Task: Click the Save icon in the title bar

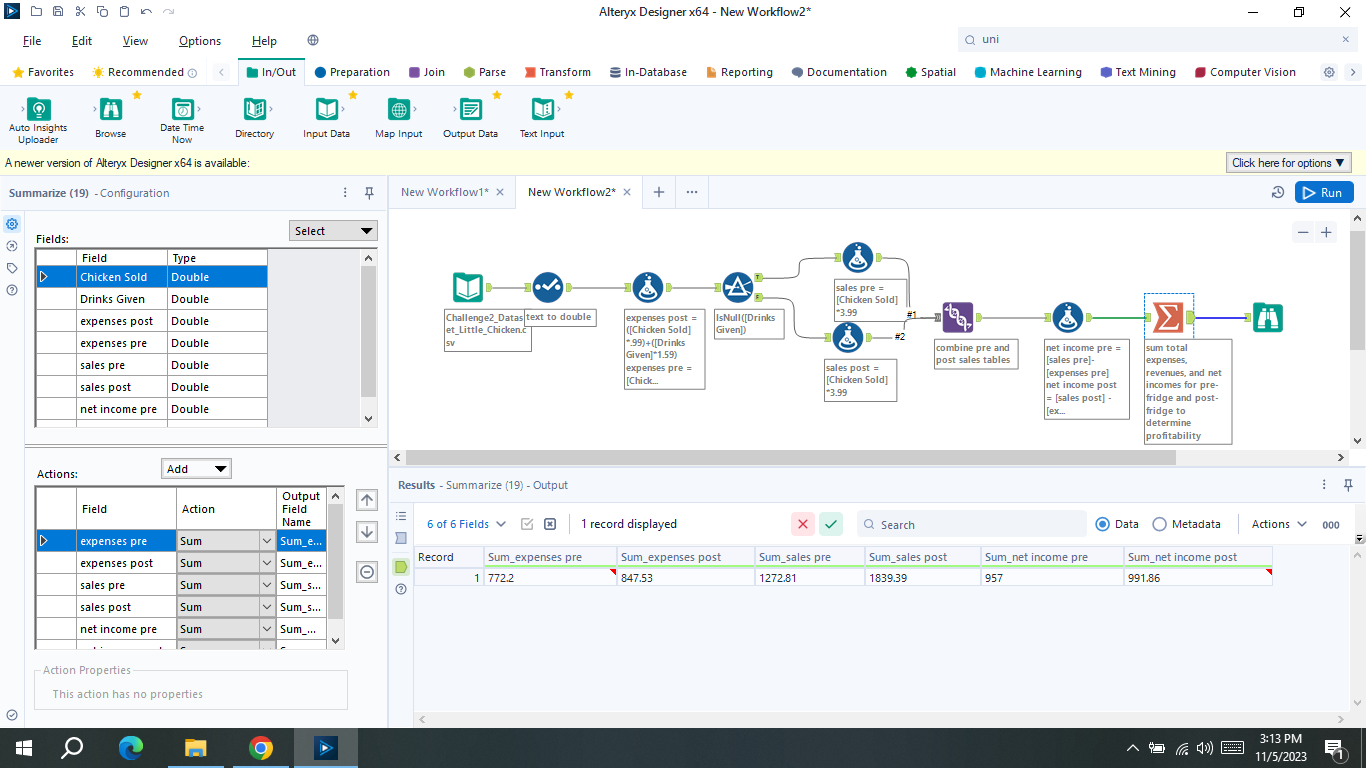Action: point(58,11)
